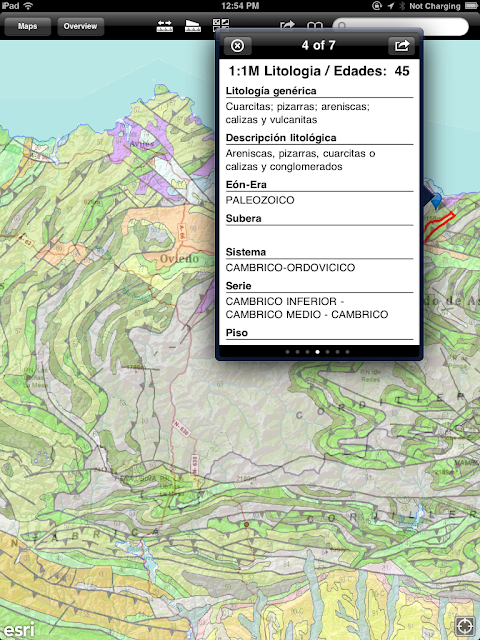The image size is (480, 640).
Task: Tap the 'CAMBRICO-ORDOVICICO' value
Action: pyautogui.click(x=290, y=268)
